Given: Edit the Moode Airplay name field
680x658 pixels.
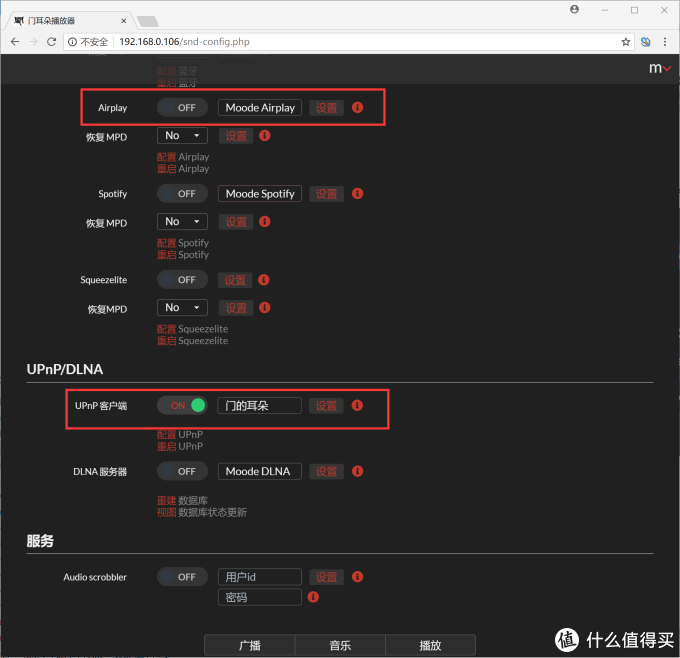Looking at the screenshot, I should click(x=260, y=108).
